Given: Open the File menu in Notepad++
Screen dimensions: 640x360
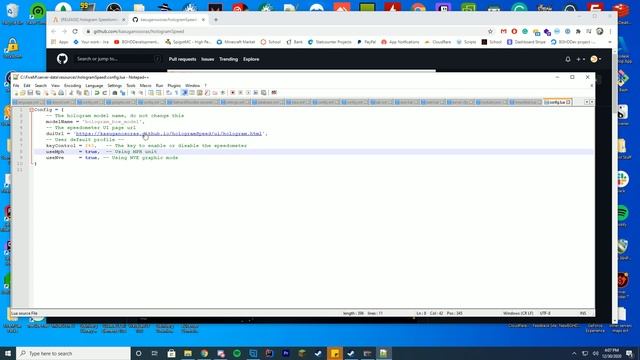Looking at the screenshot, I should pyautogui.click(x=16, y=86).
